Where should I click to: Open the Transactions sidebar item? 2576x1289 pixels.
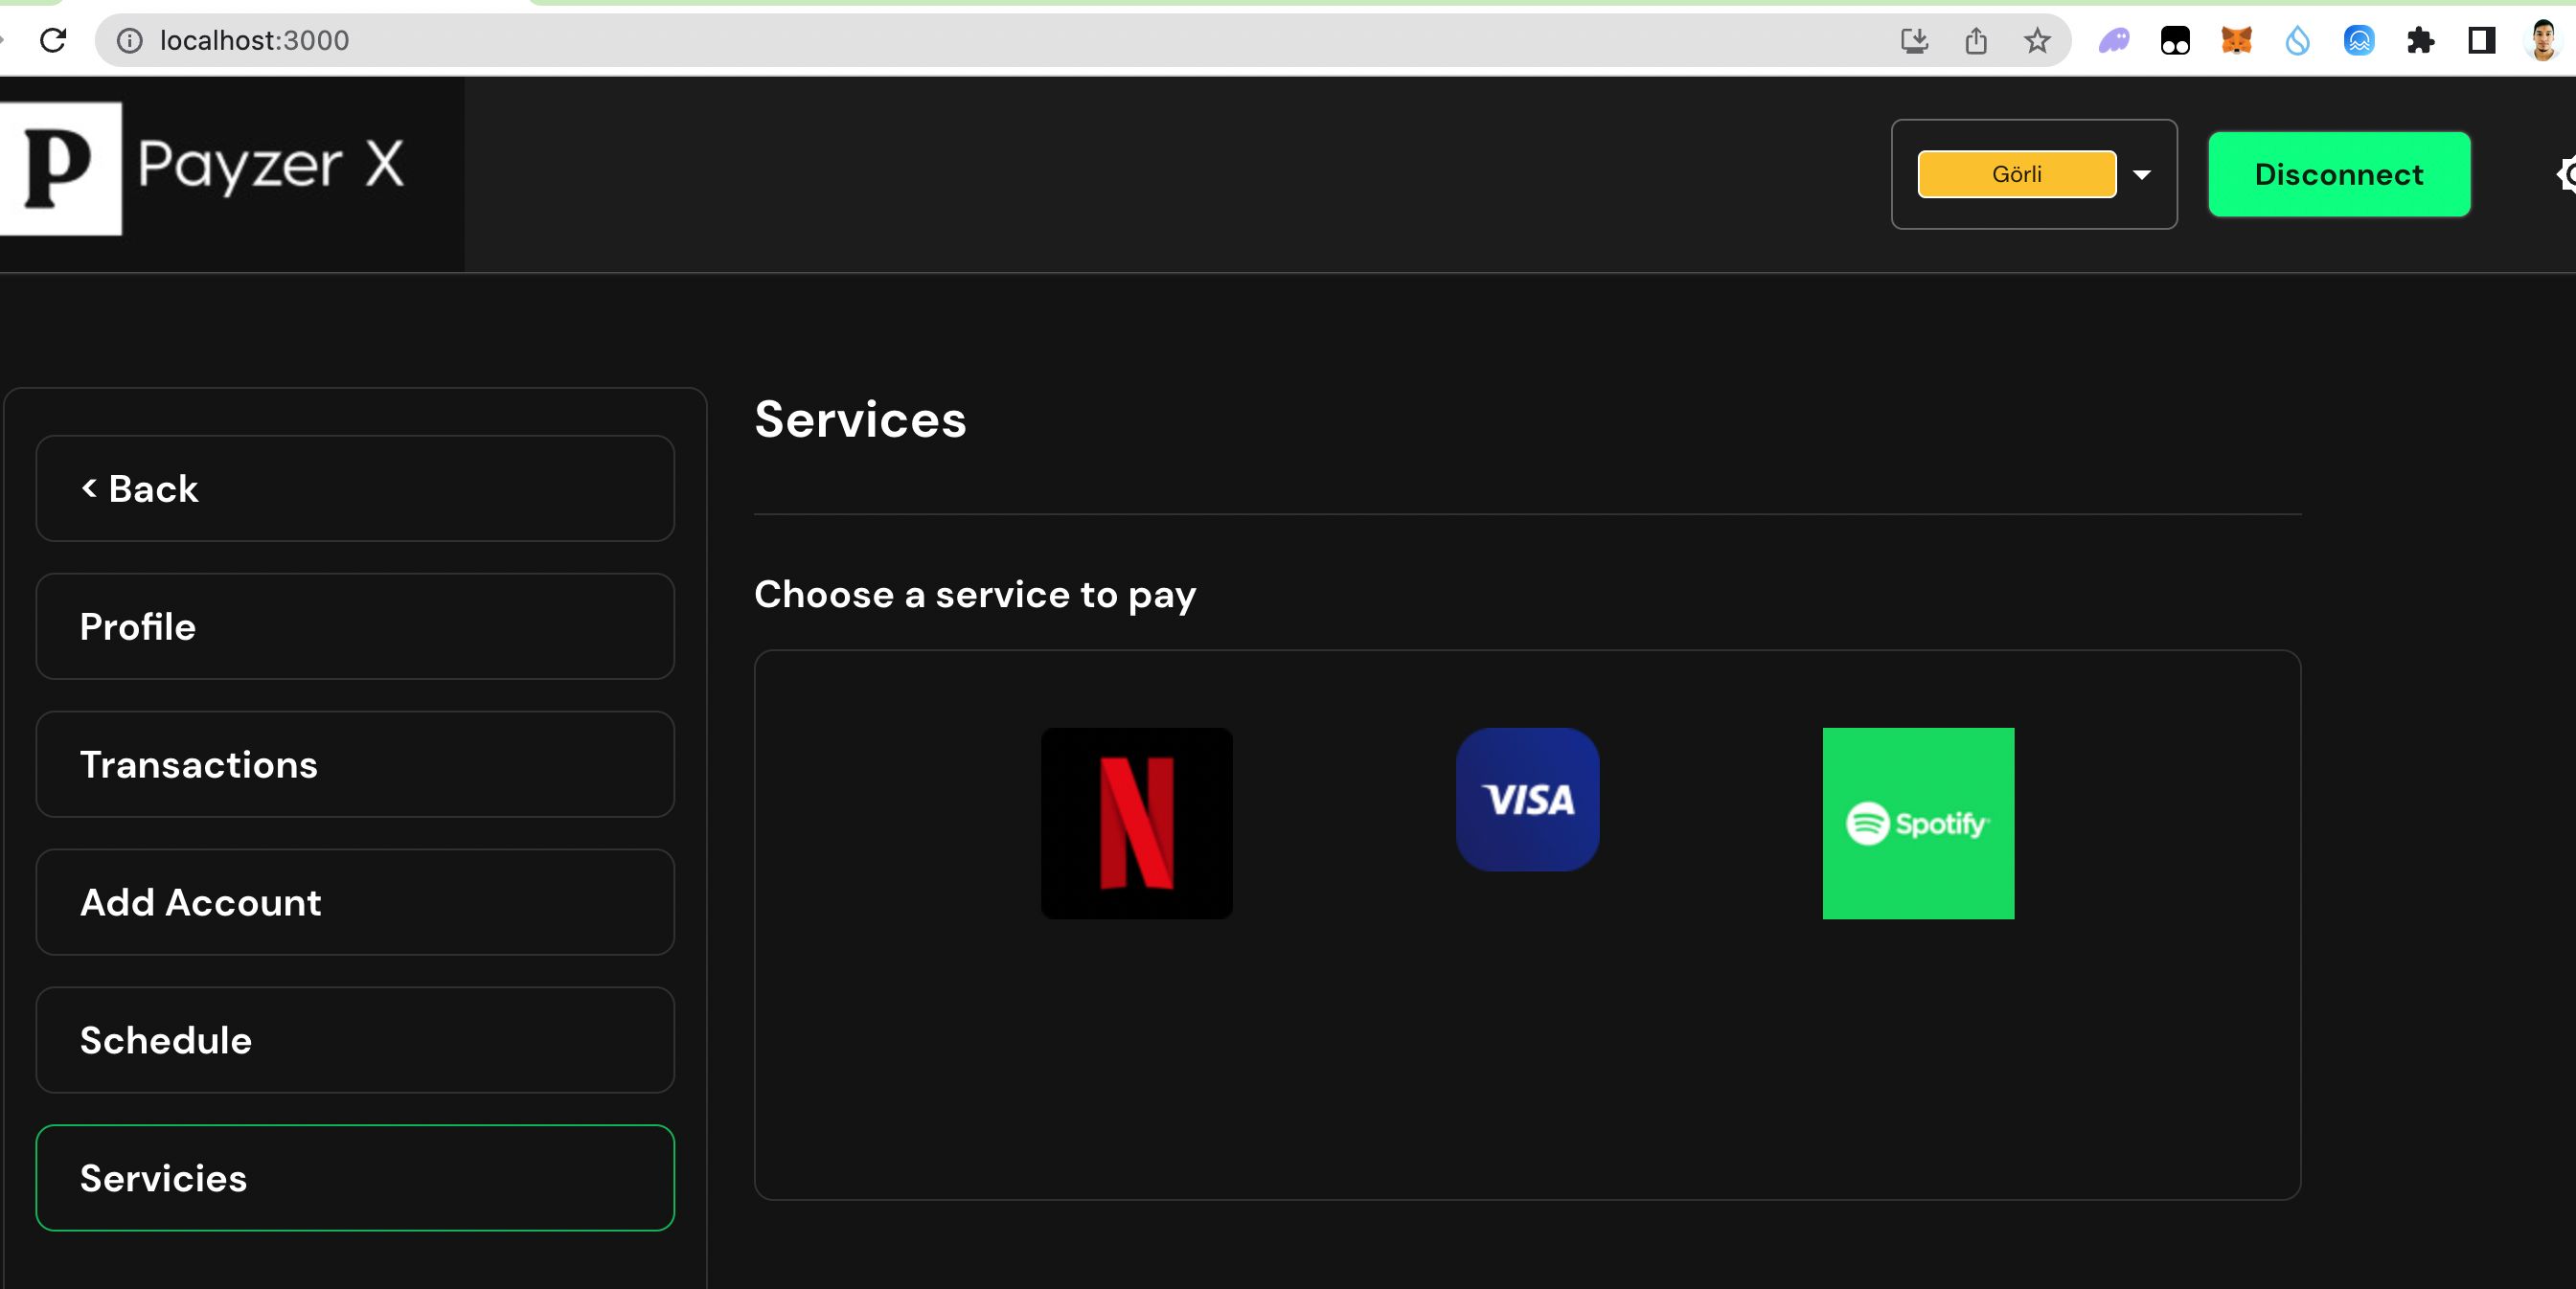point(355,764)
